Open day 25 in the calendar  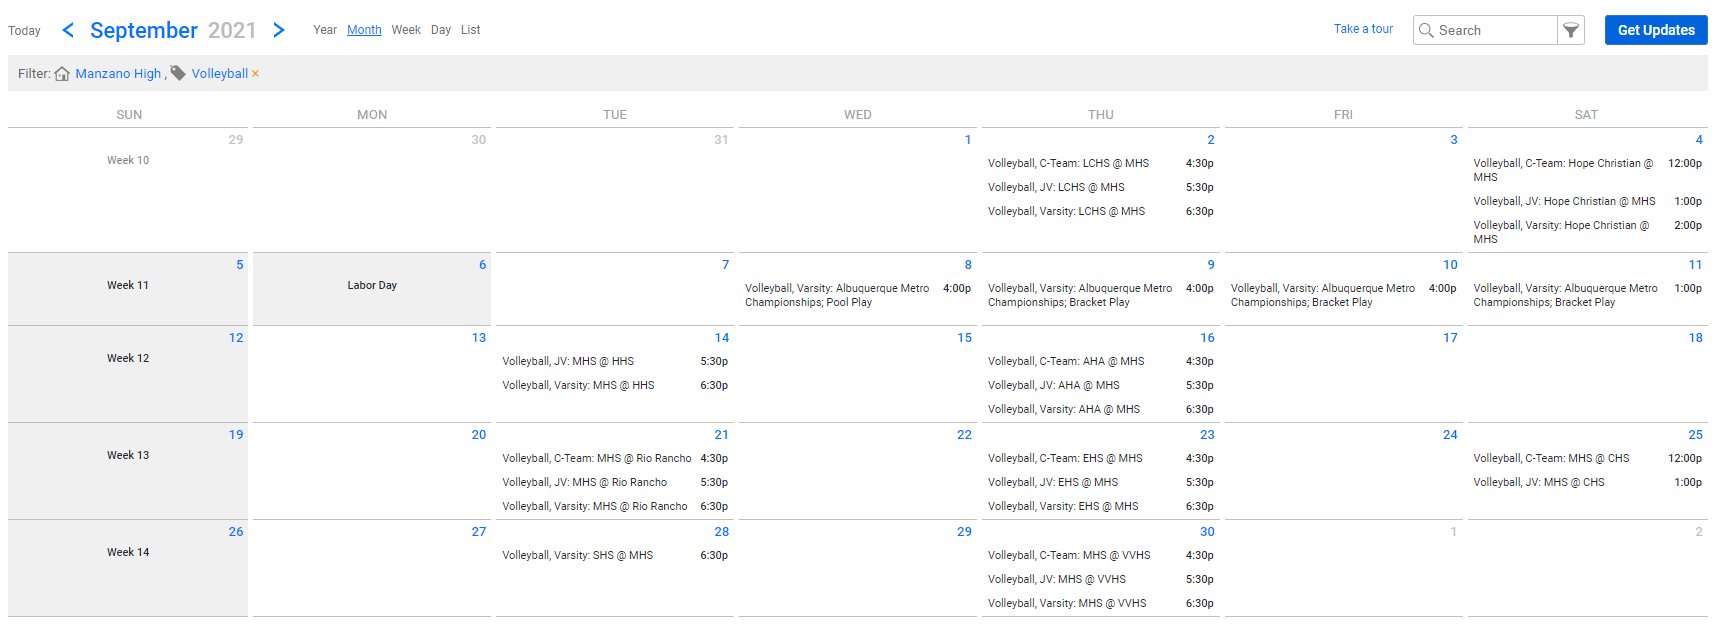coord(1695,435)
